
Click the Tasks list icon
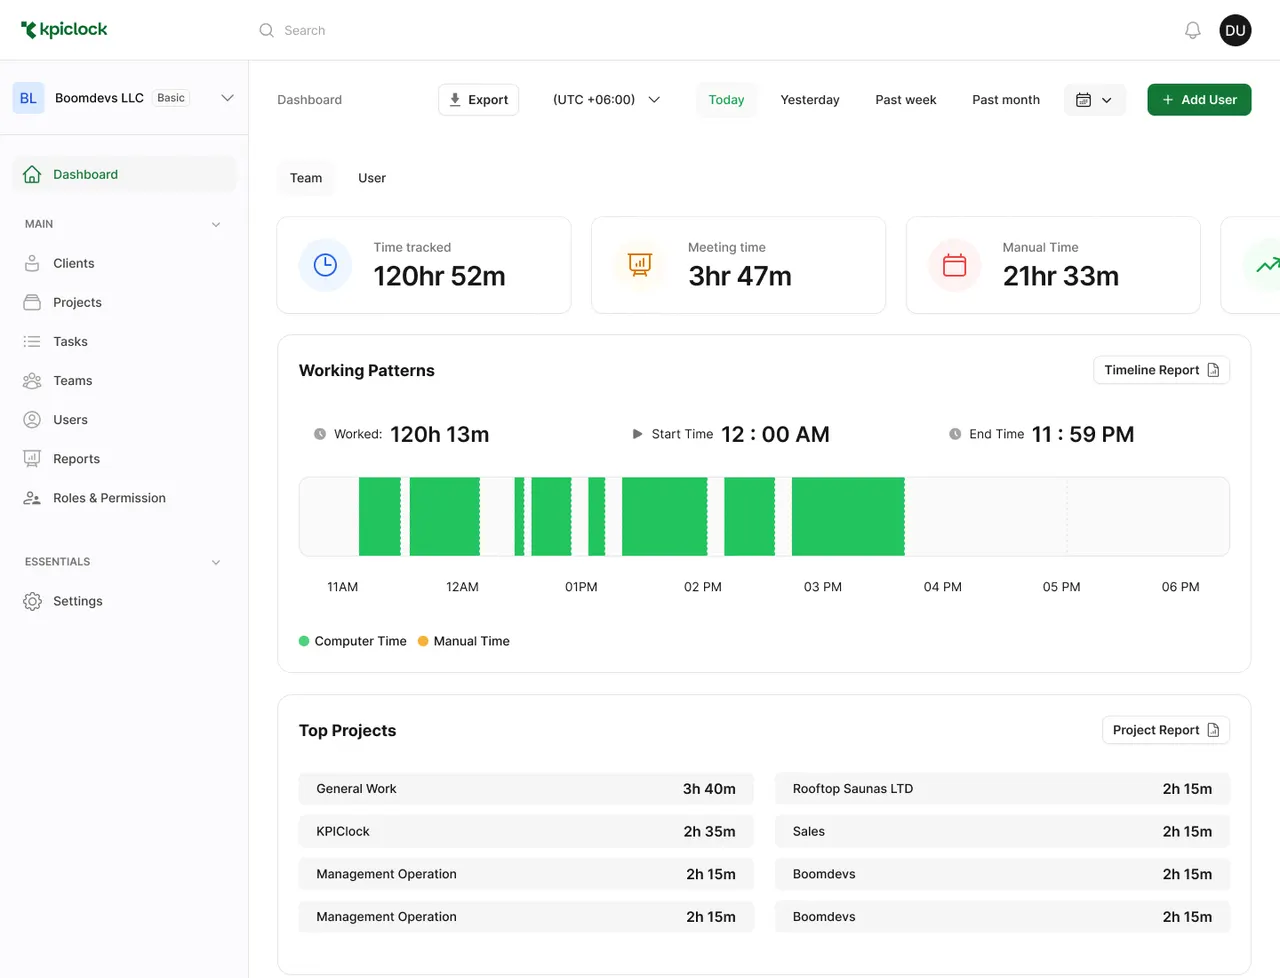click(x=32, y=341)
